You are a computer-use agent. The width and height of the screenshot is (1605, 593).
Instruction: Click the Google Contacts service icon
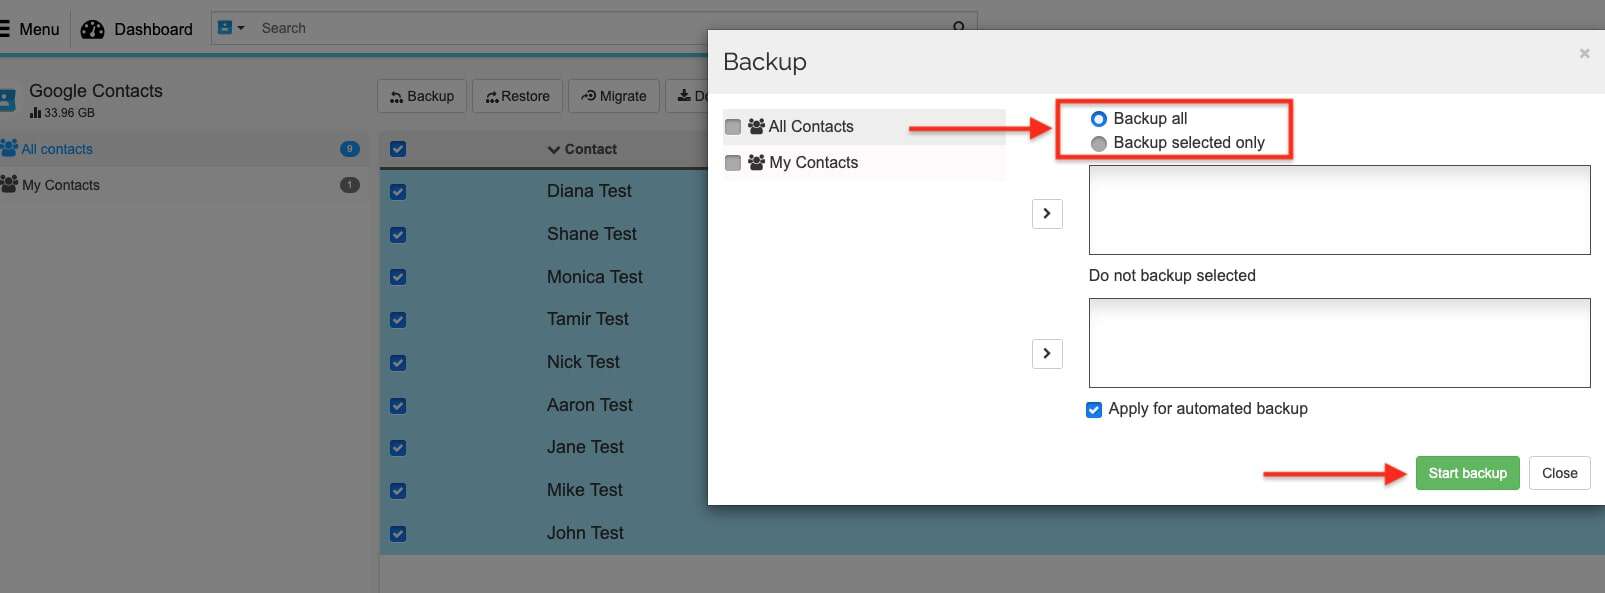[x=7, y=100]
